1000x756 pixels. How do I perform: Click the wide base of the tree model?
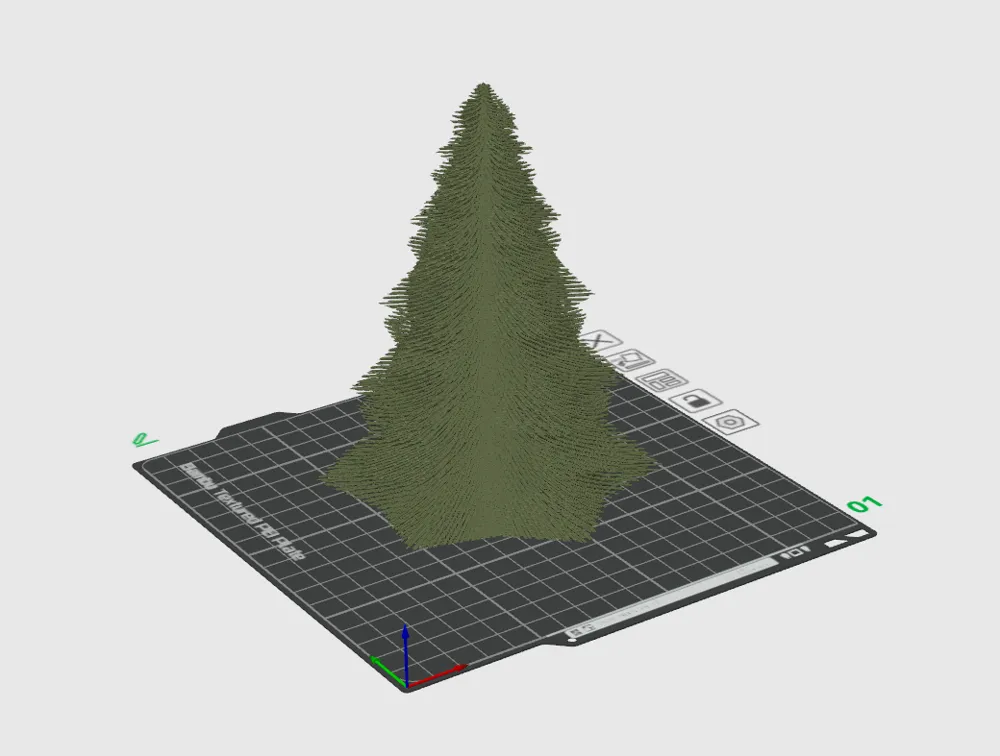(x=488, y=498)
